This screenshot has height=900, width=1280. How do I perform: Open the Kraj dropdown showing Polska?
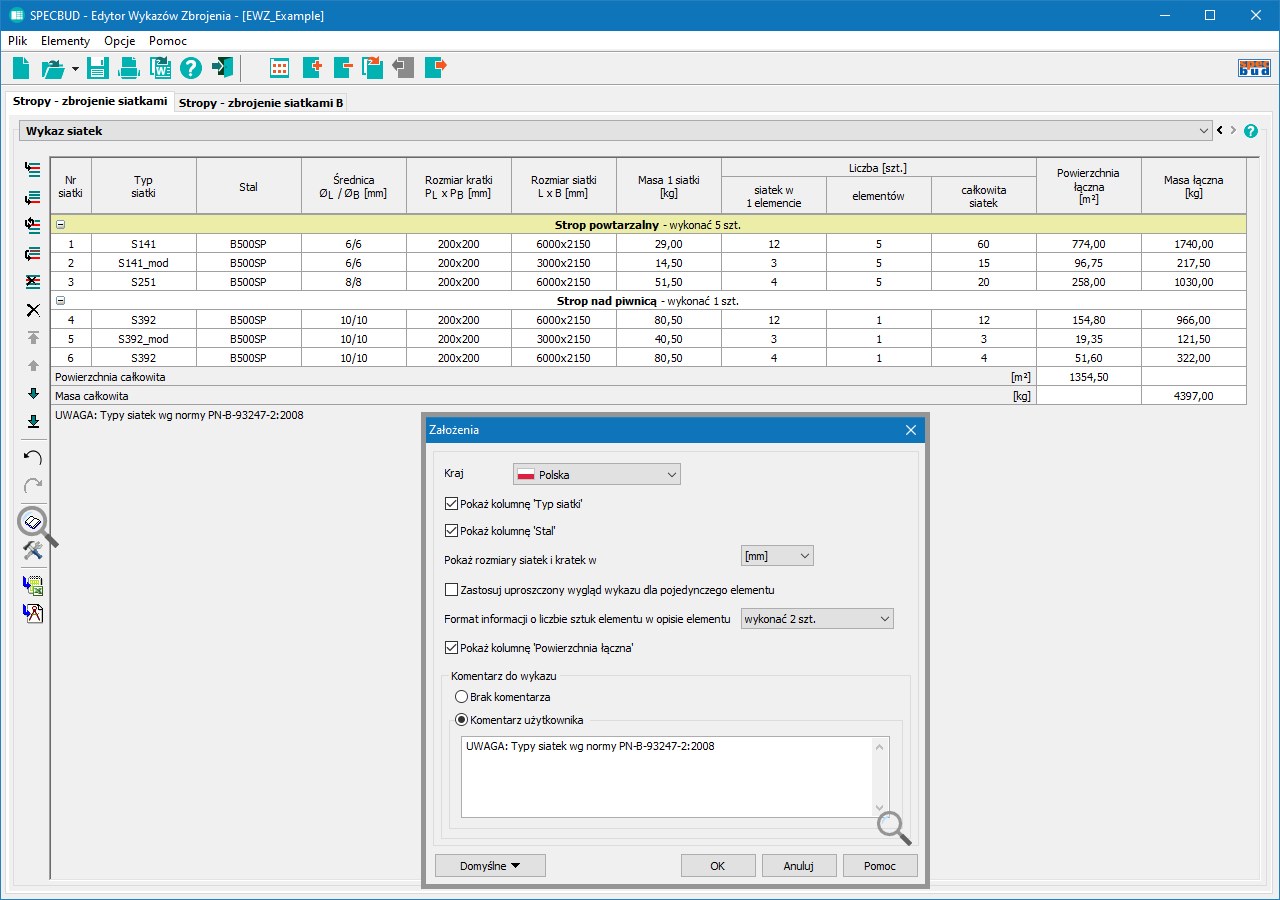pos(597,475)
